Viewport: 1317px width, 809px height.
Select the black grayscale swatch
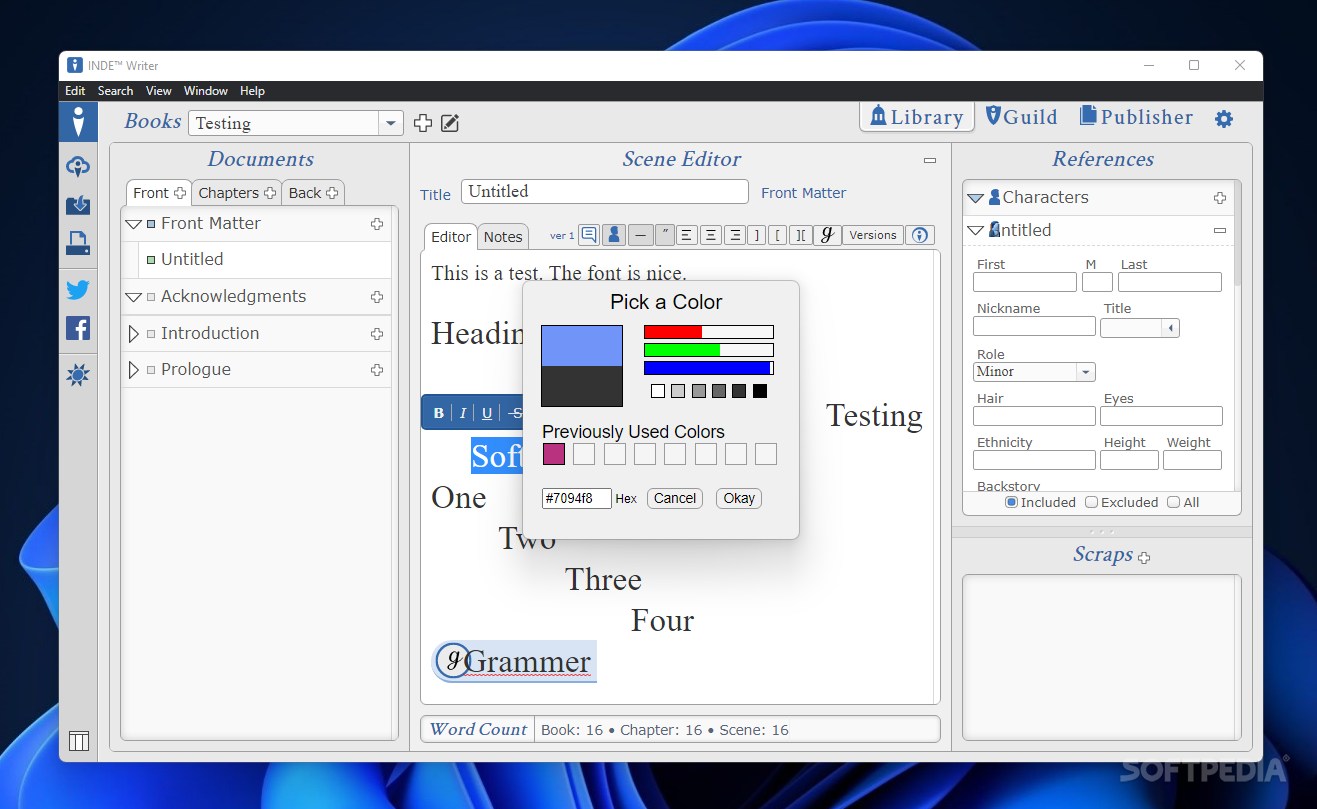point(760,391)
